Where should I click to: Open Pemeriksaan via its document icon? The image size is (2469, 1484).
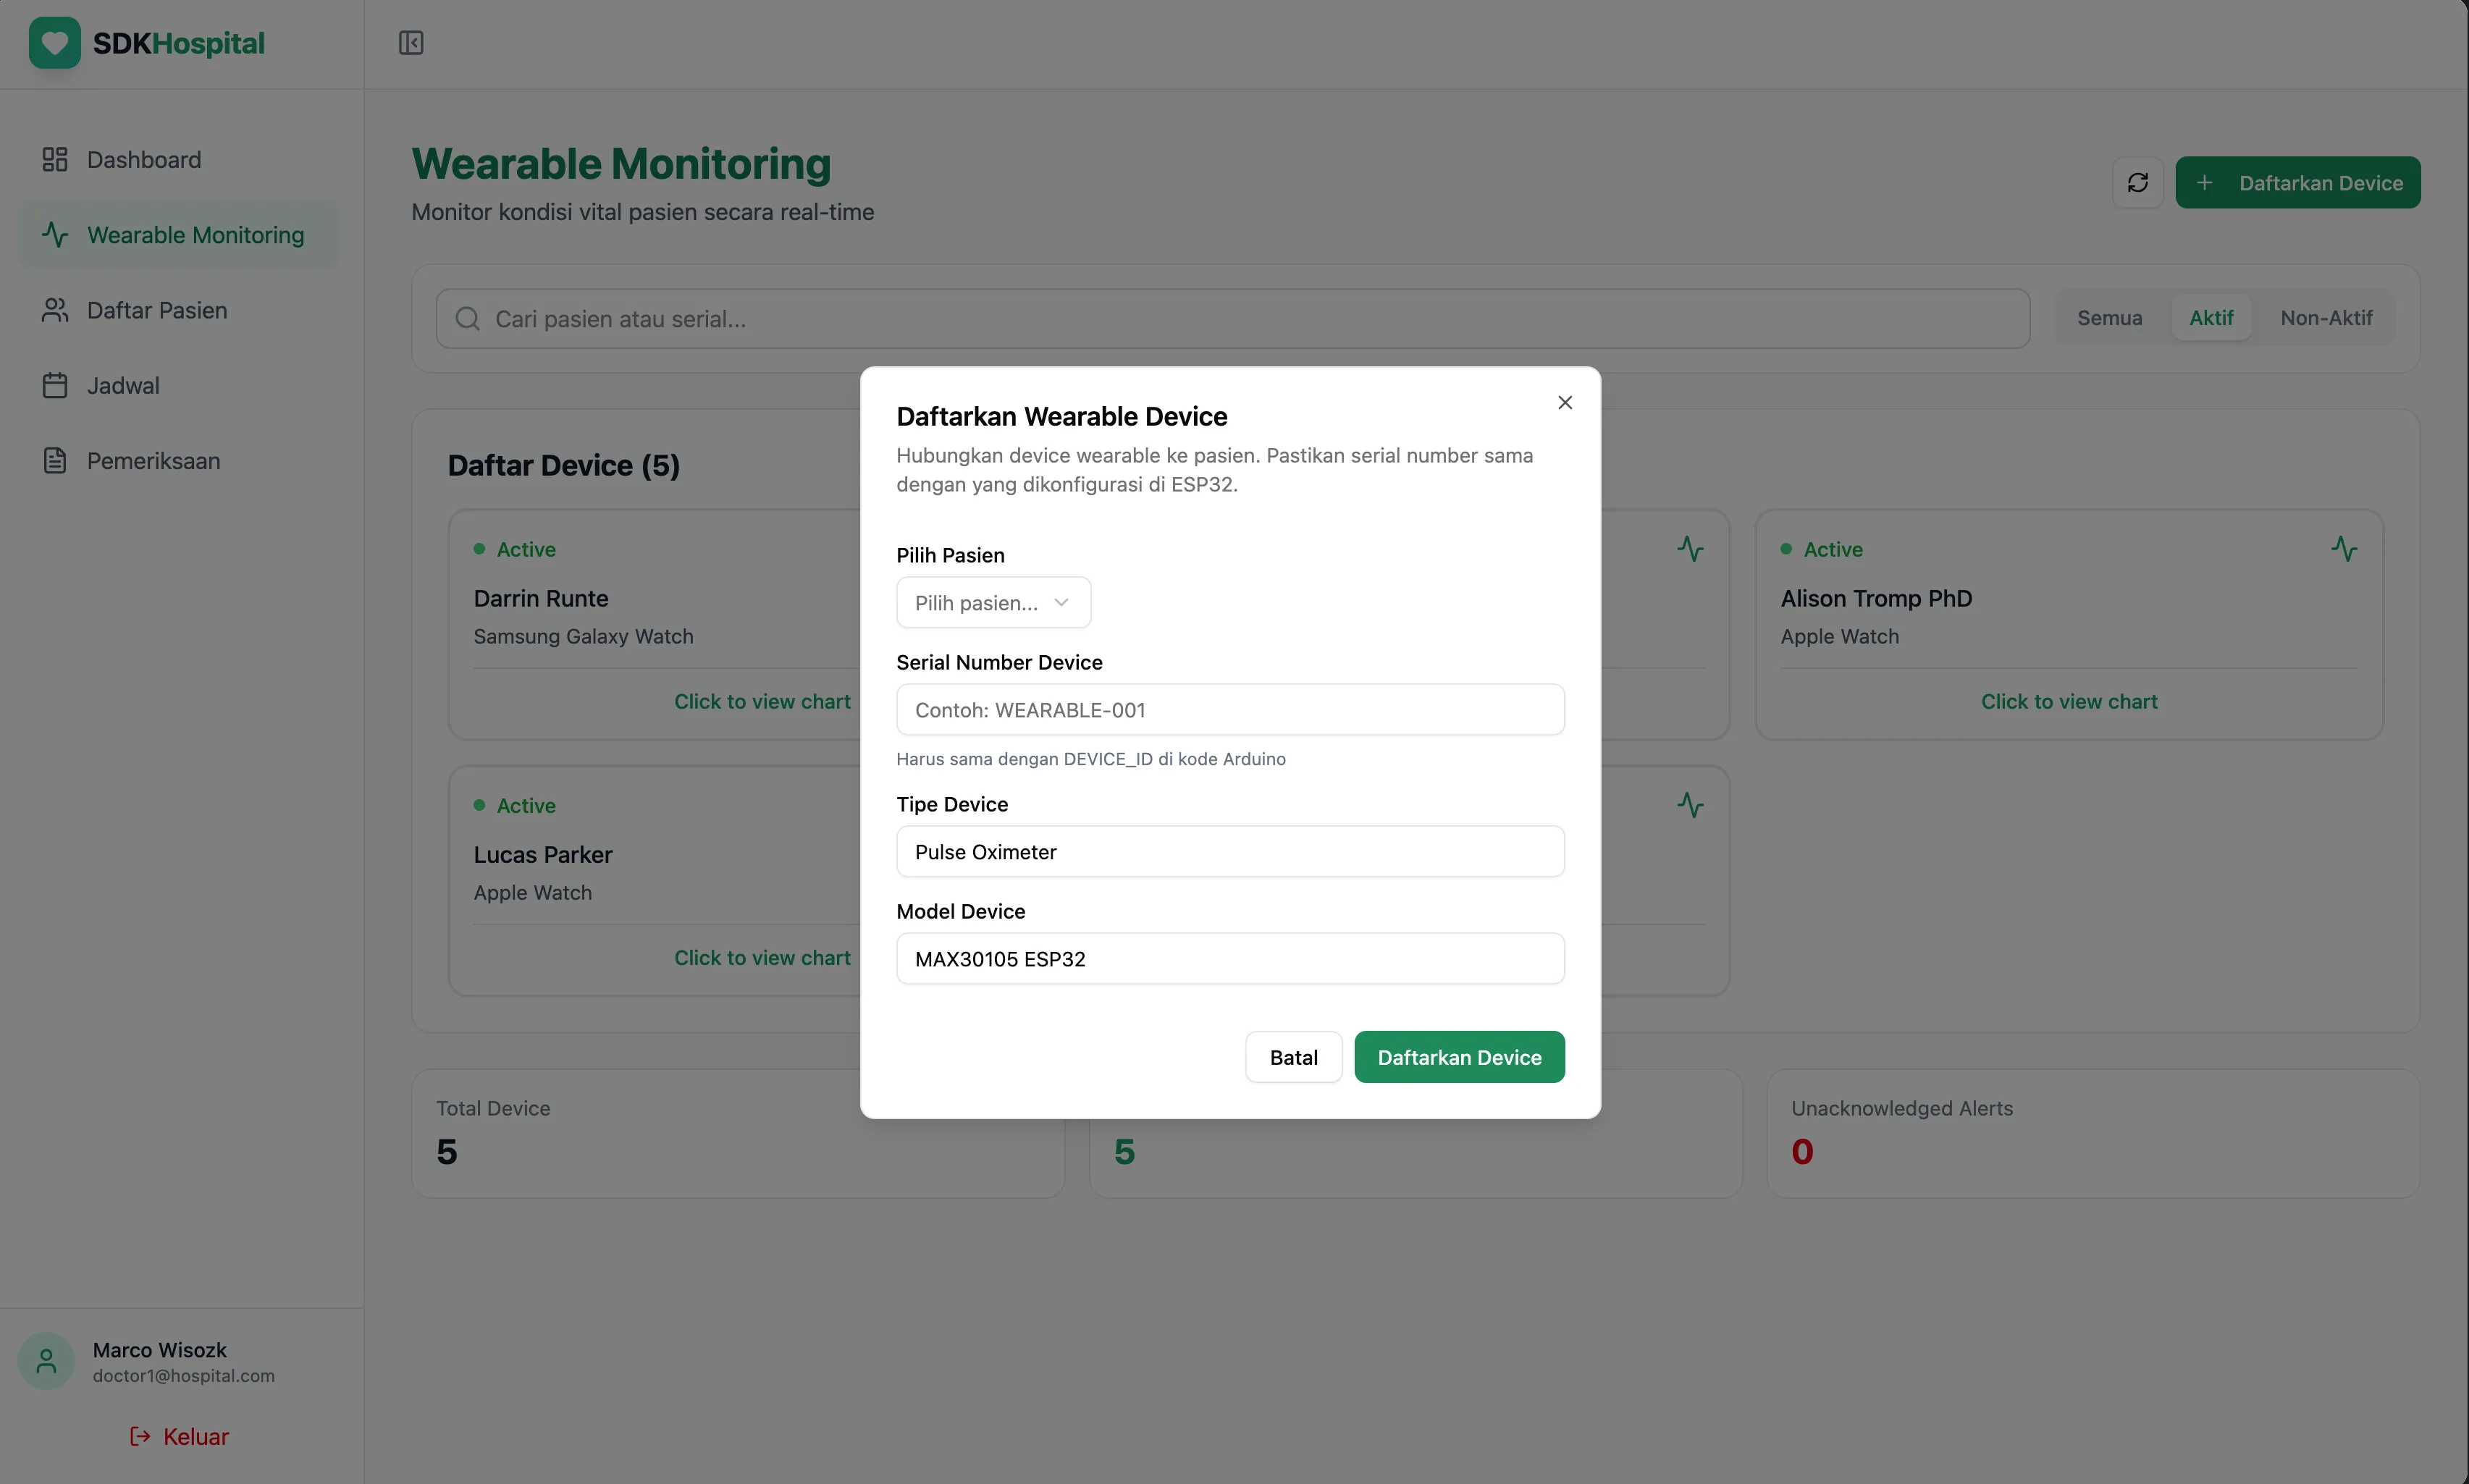[55, 460]
